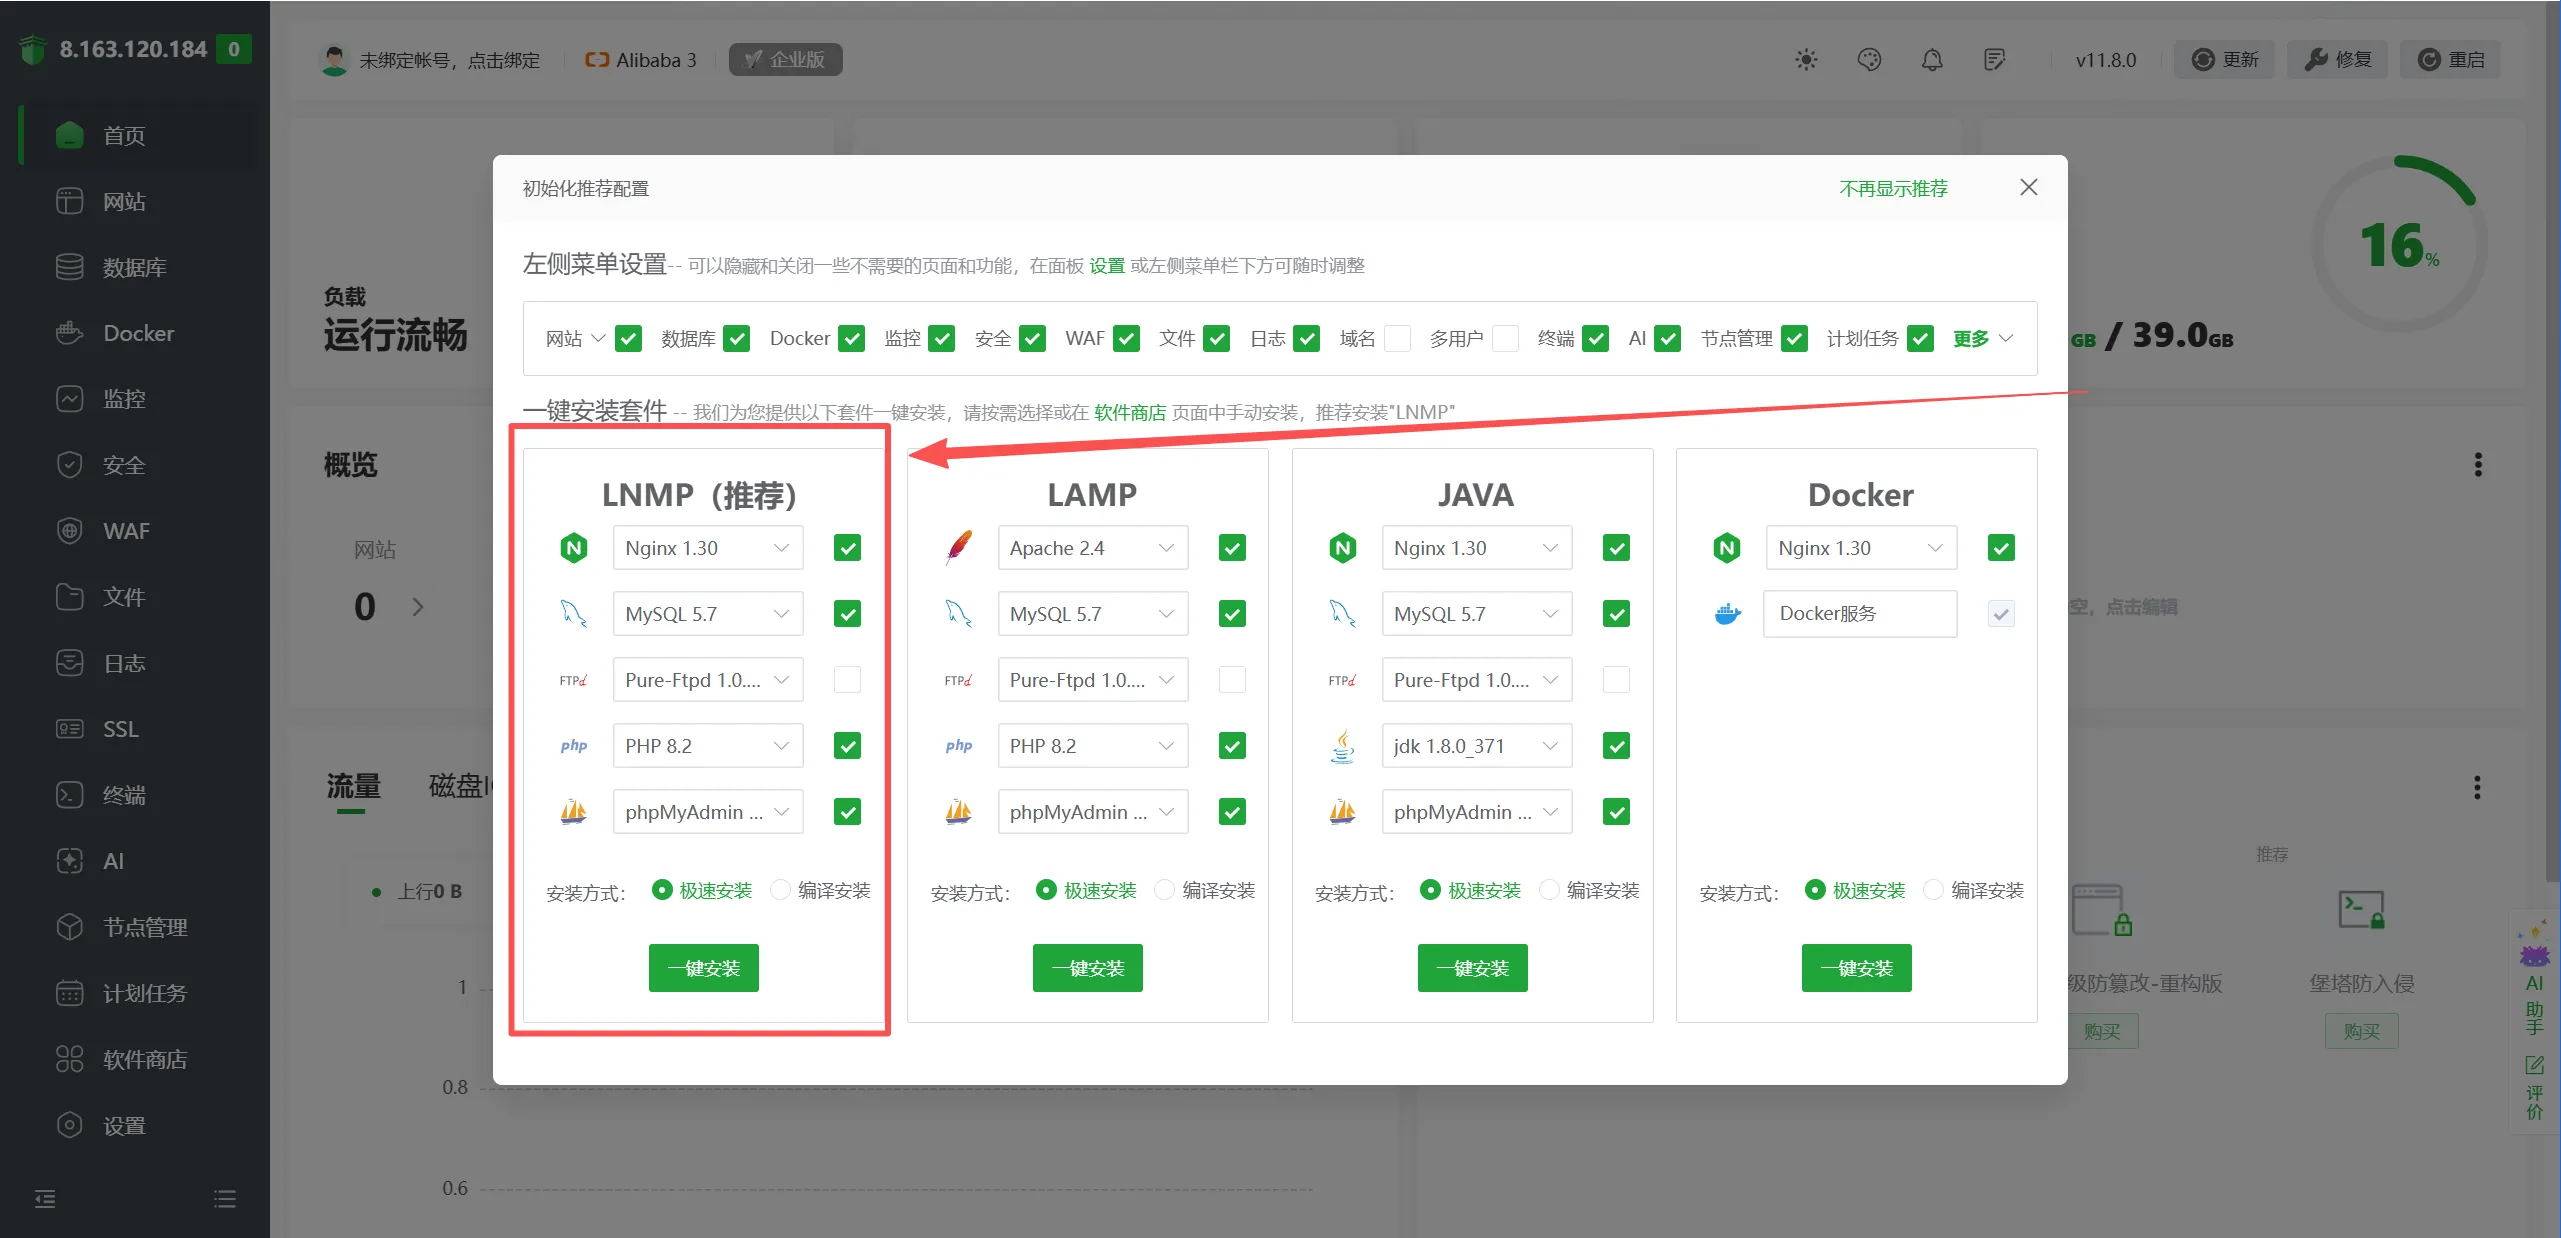This screenshot has width=2561, height=1238.
Task: Open the notification bell icon
Action: tap(1932, 60)
